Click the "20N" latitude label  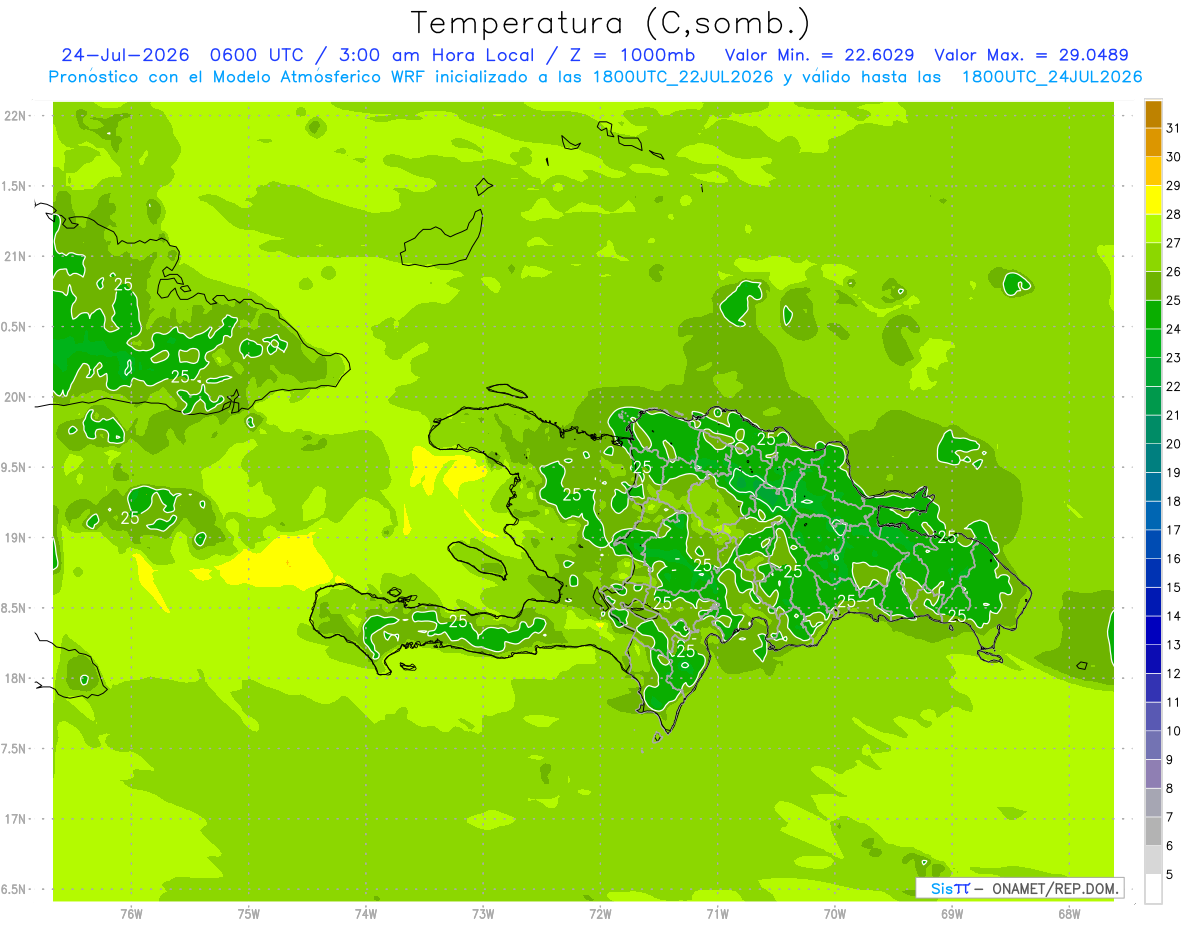pyautogui.click(x=16, y=397)
